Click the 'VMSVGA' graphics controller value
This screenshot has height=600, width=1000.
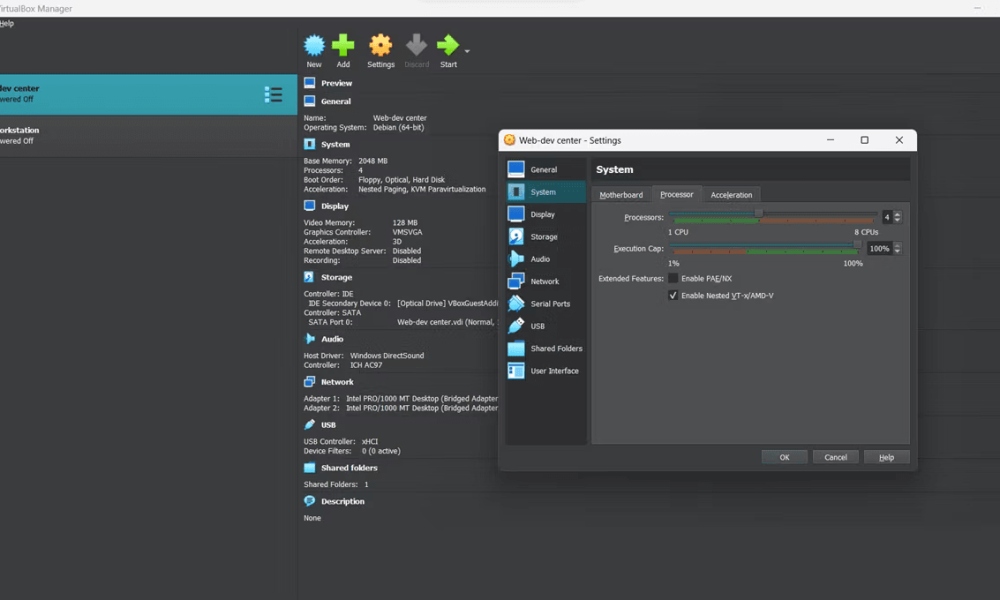pos(408,232)
